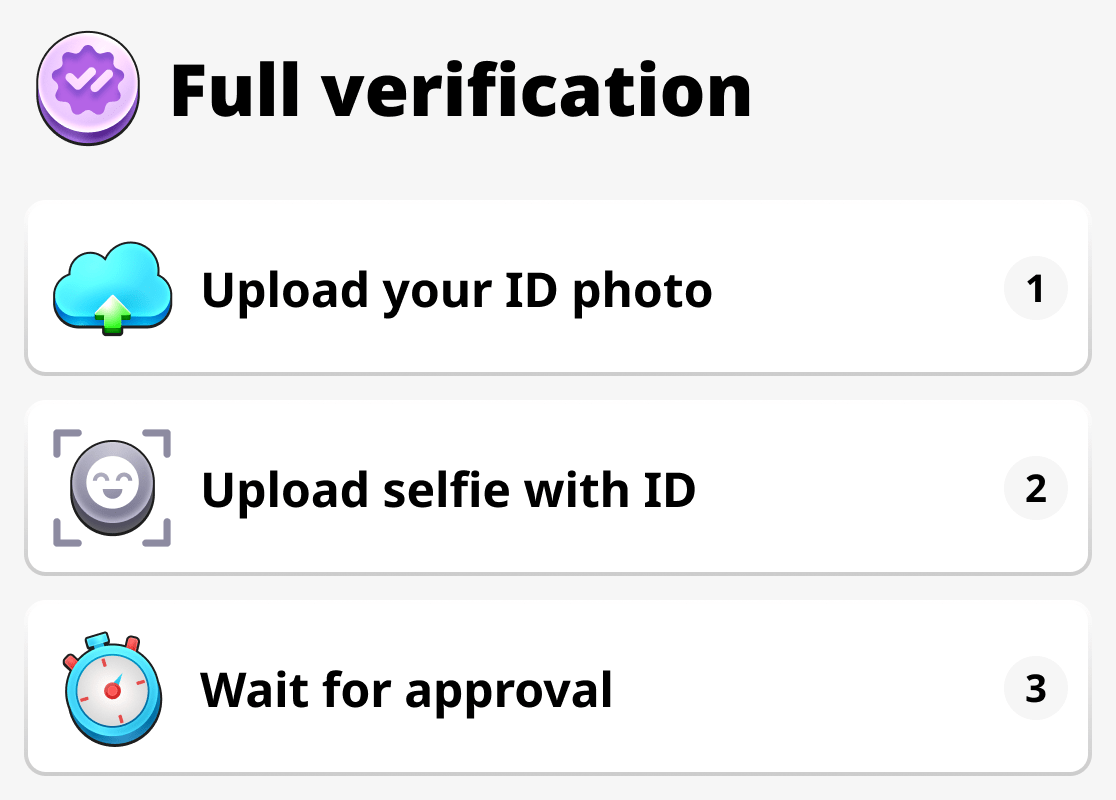
Task: Select step number 1 badge
Action: coord(1036,288)
